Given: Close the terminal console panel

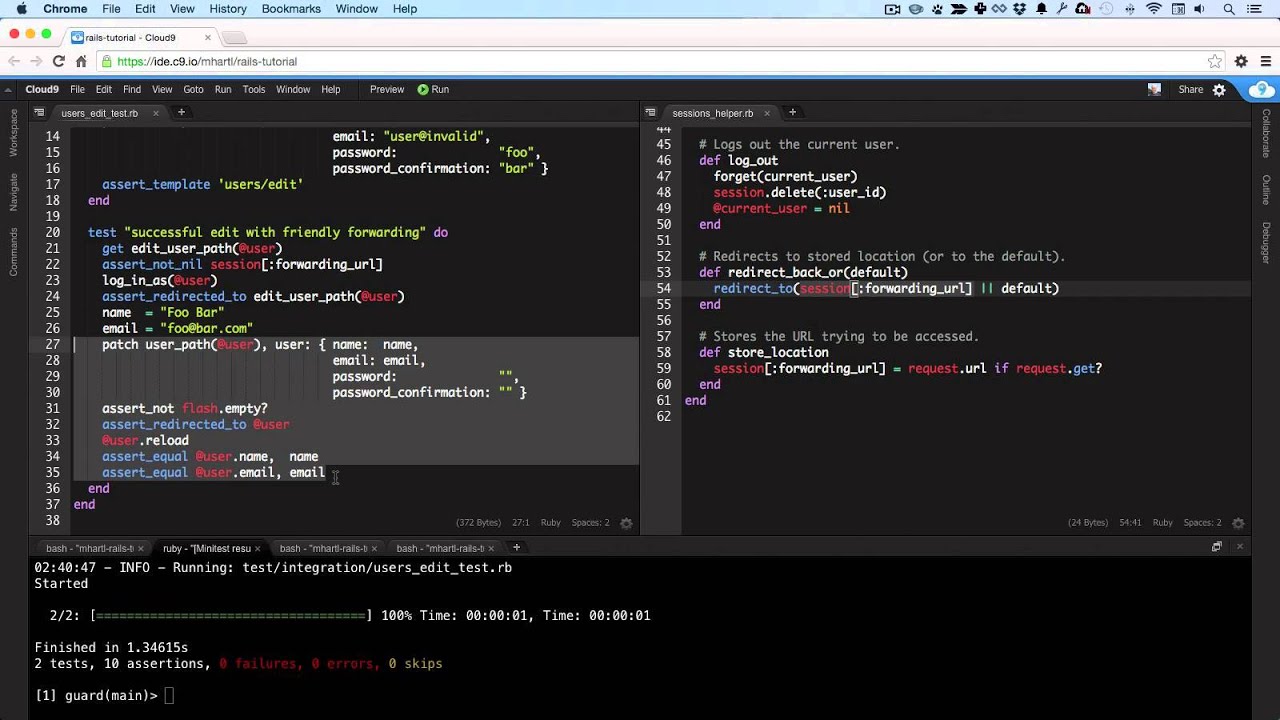Looking at the screenshot, I should pyautogui.click(x=1240, y=547).
